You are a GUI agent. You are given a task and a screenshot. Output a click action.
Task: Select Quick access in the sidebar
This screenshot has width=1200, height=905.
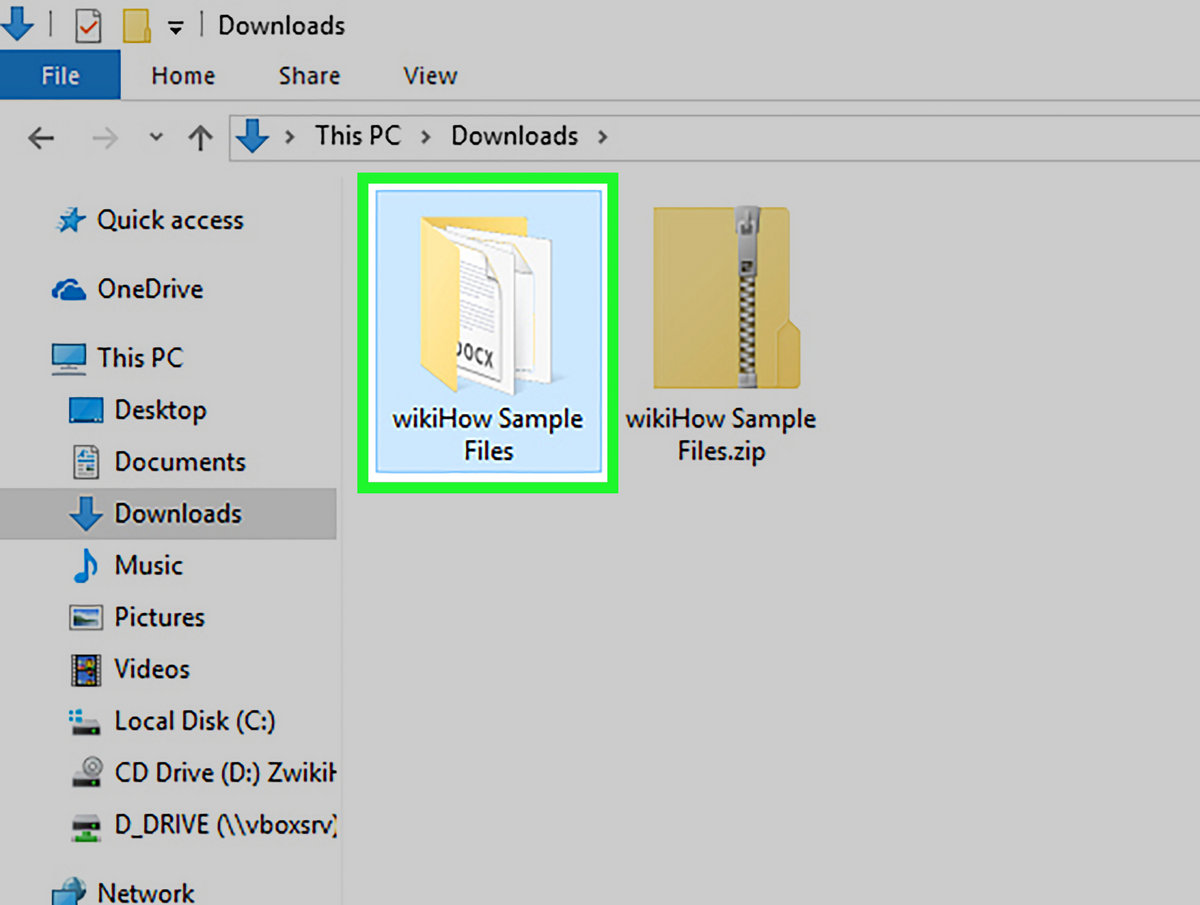click(x=170, y=221)
